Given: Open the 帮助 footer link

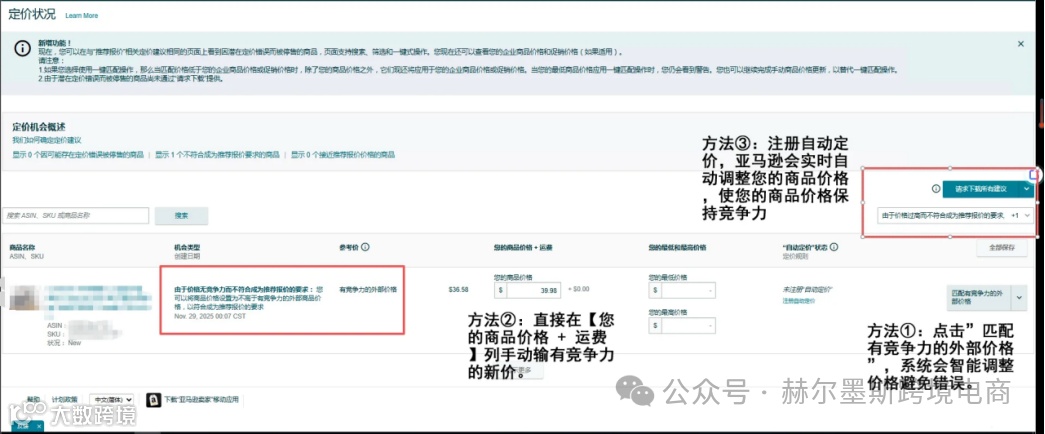Looking at the screenshot, I should [x=34, y=399].
